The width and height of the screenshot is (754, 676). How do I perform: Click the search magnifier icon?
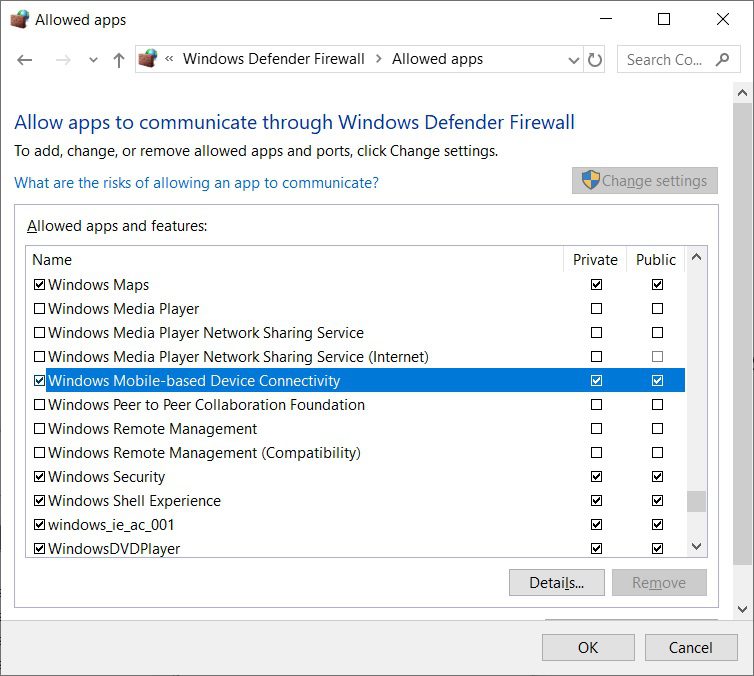(x=723, y=60)
